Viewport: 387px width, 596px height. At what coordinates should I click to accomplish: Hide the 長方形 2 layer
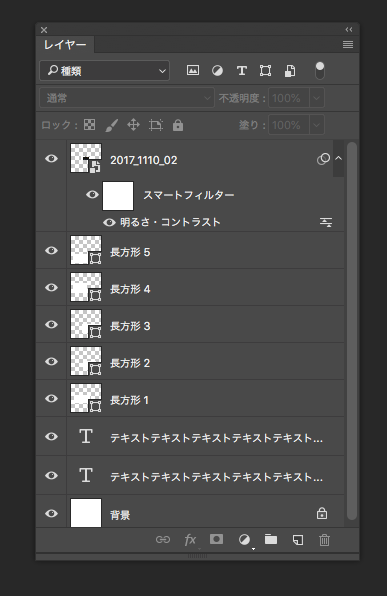pyautogui.click(x=51, y=361)
